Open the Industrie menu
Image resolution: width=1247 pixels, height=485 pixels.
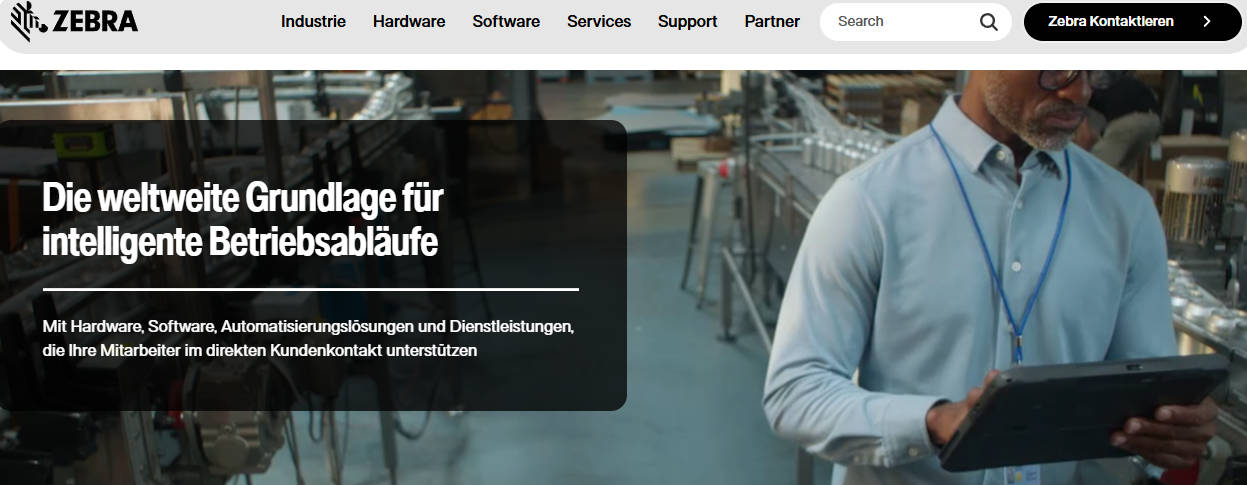coord(313,21)
